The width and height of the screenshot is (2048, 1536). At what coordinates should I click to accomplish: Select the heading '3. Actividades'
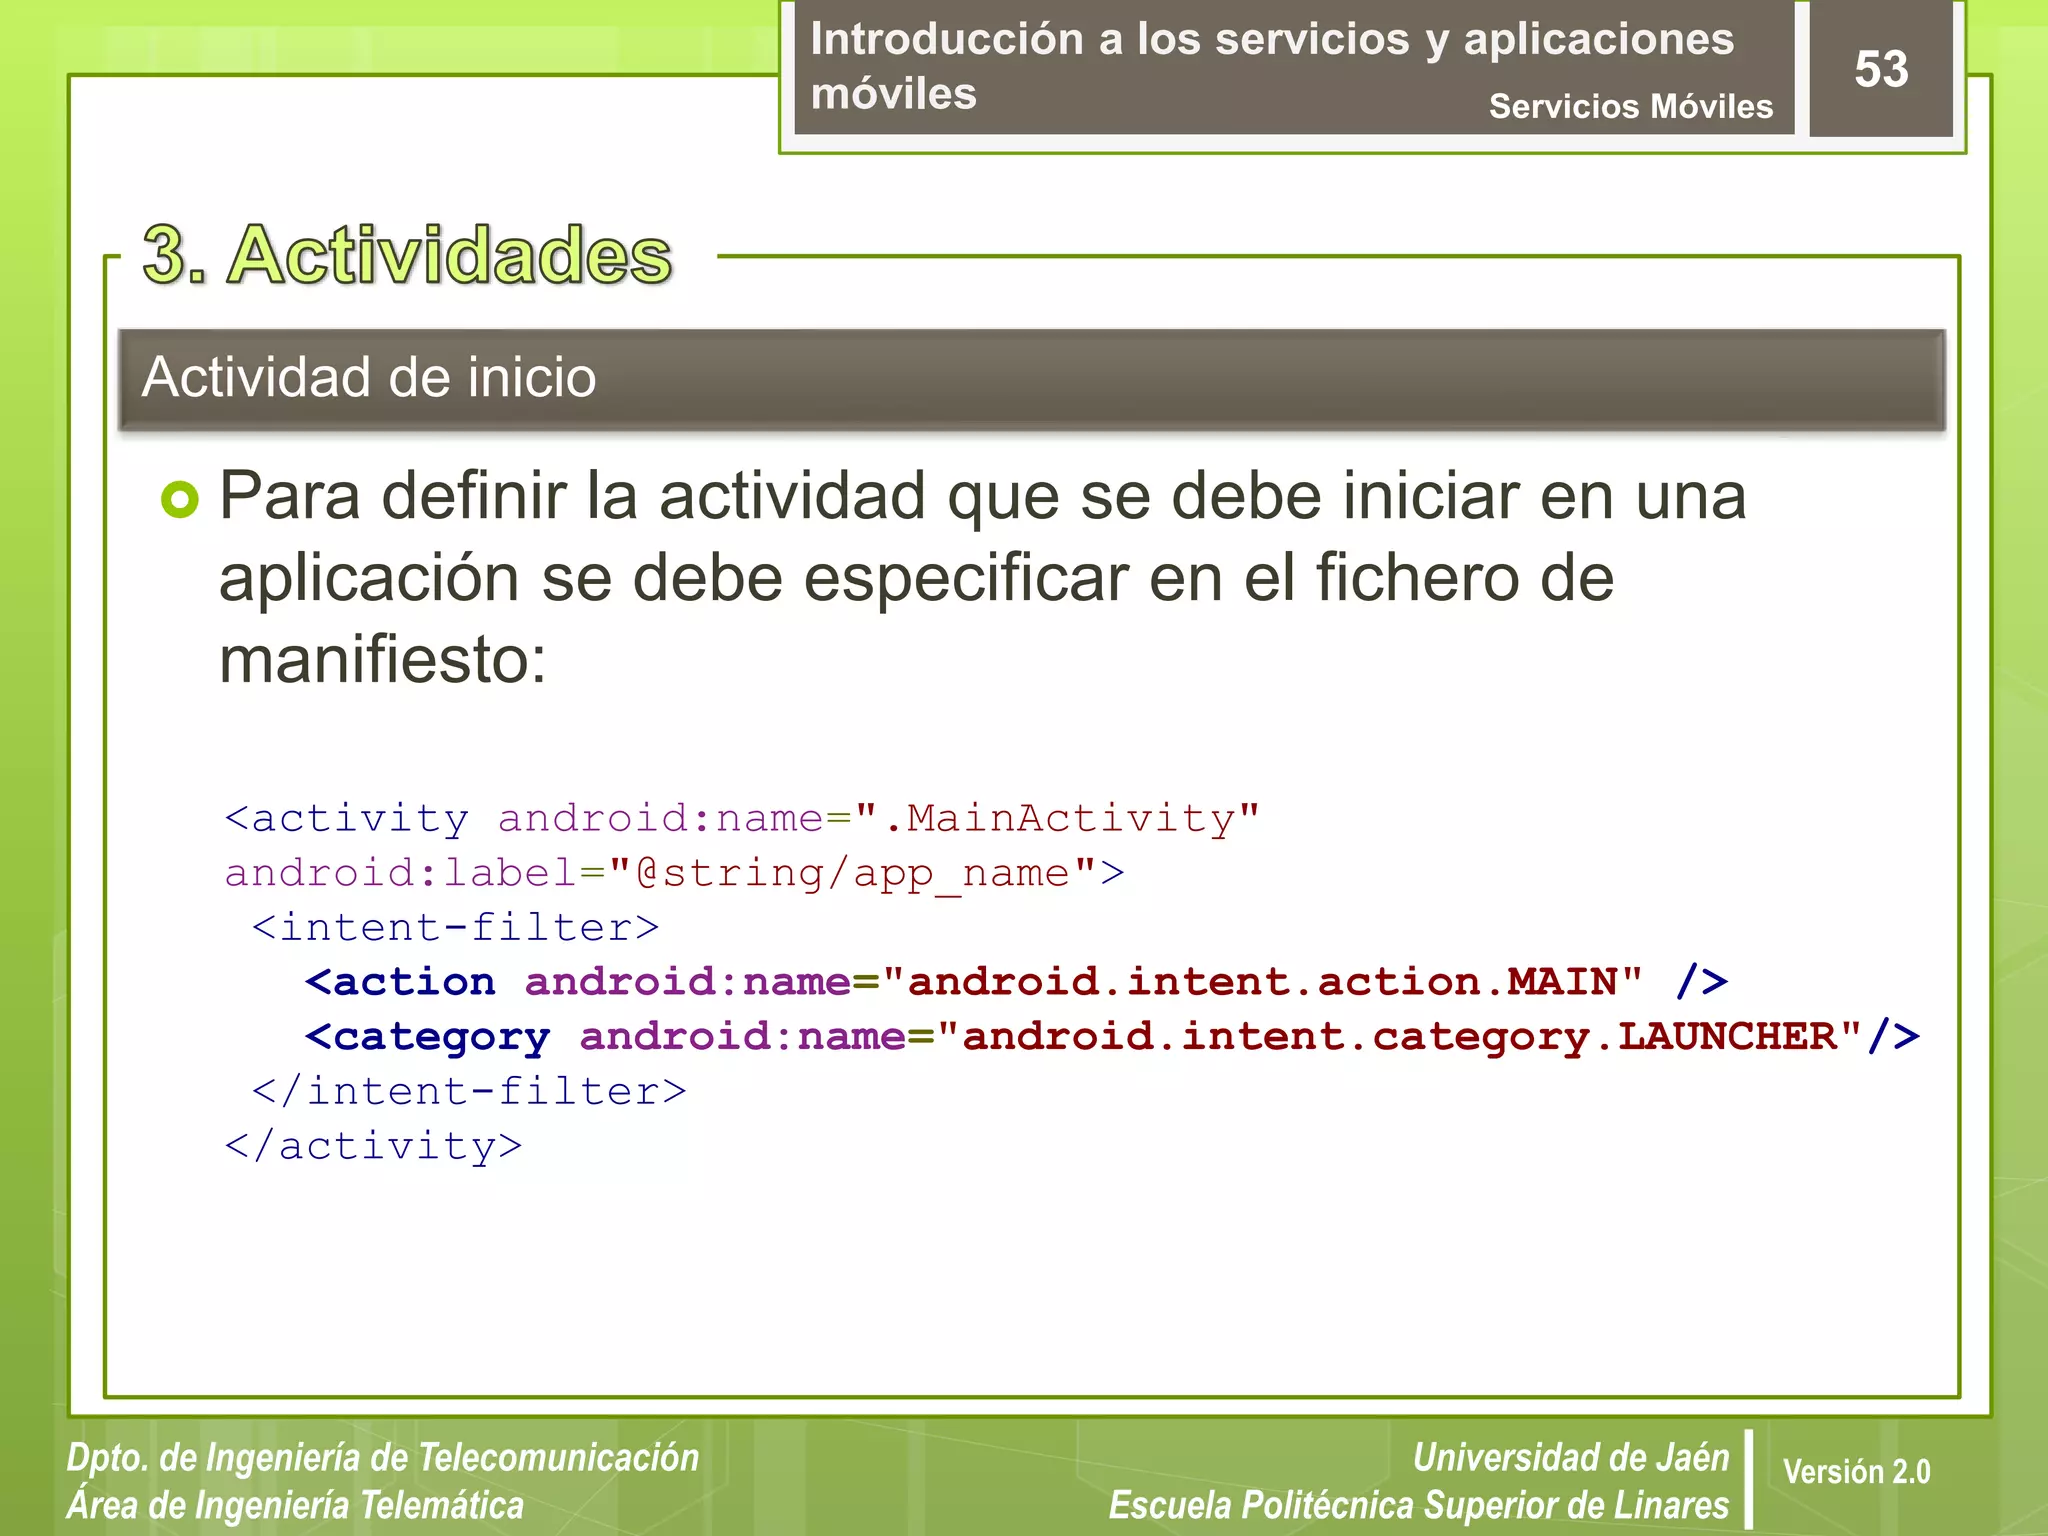(x=407, y=255)
